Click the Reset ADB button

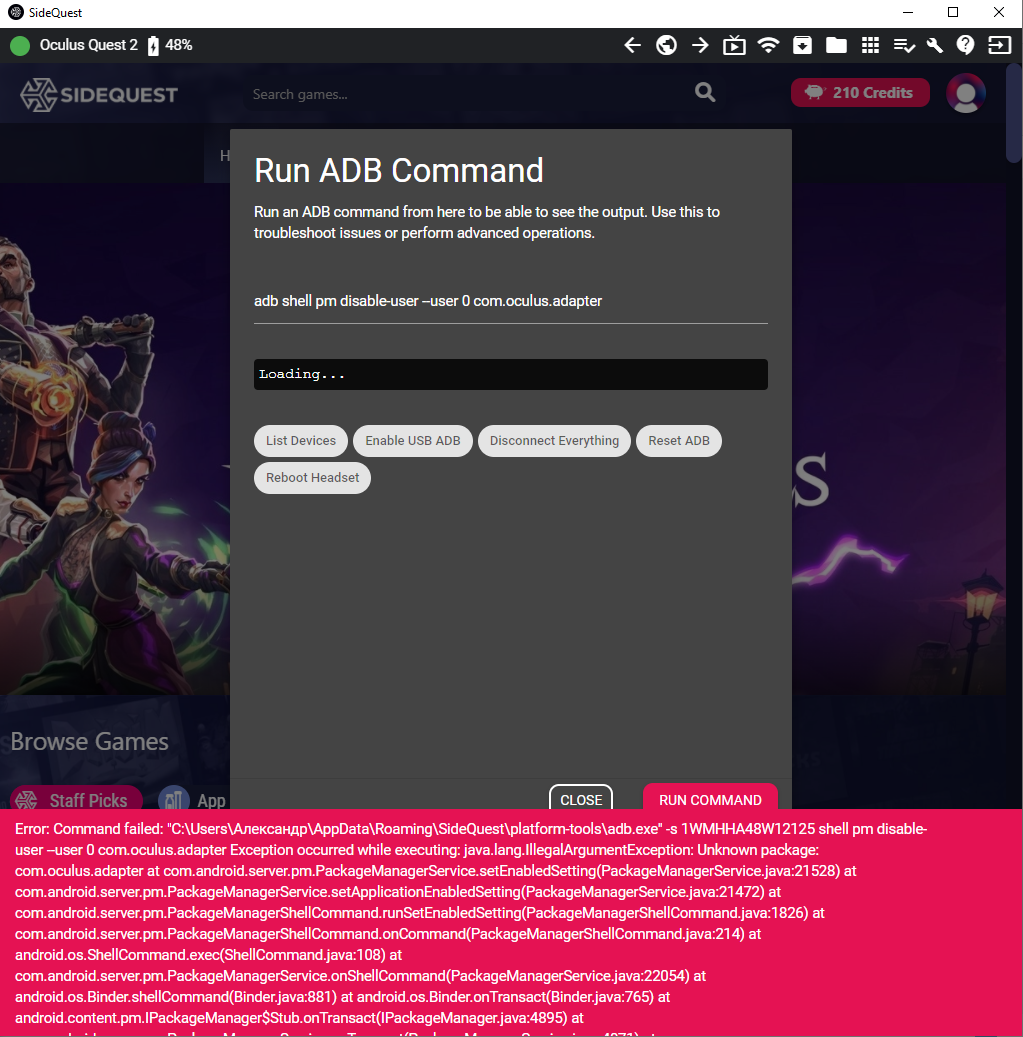(678, 441)
